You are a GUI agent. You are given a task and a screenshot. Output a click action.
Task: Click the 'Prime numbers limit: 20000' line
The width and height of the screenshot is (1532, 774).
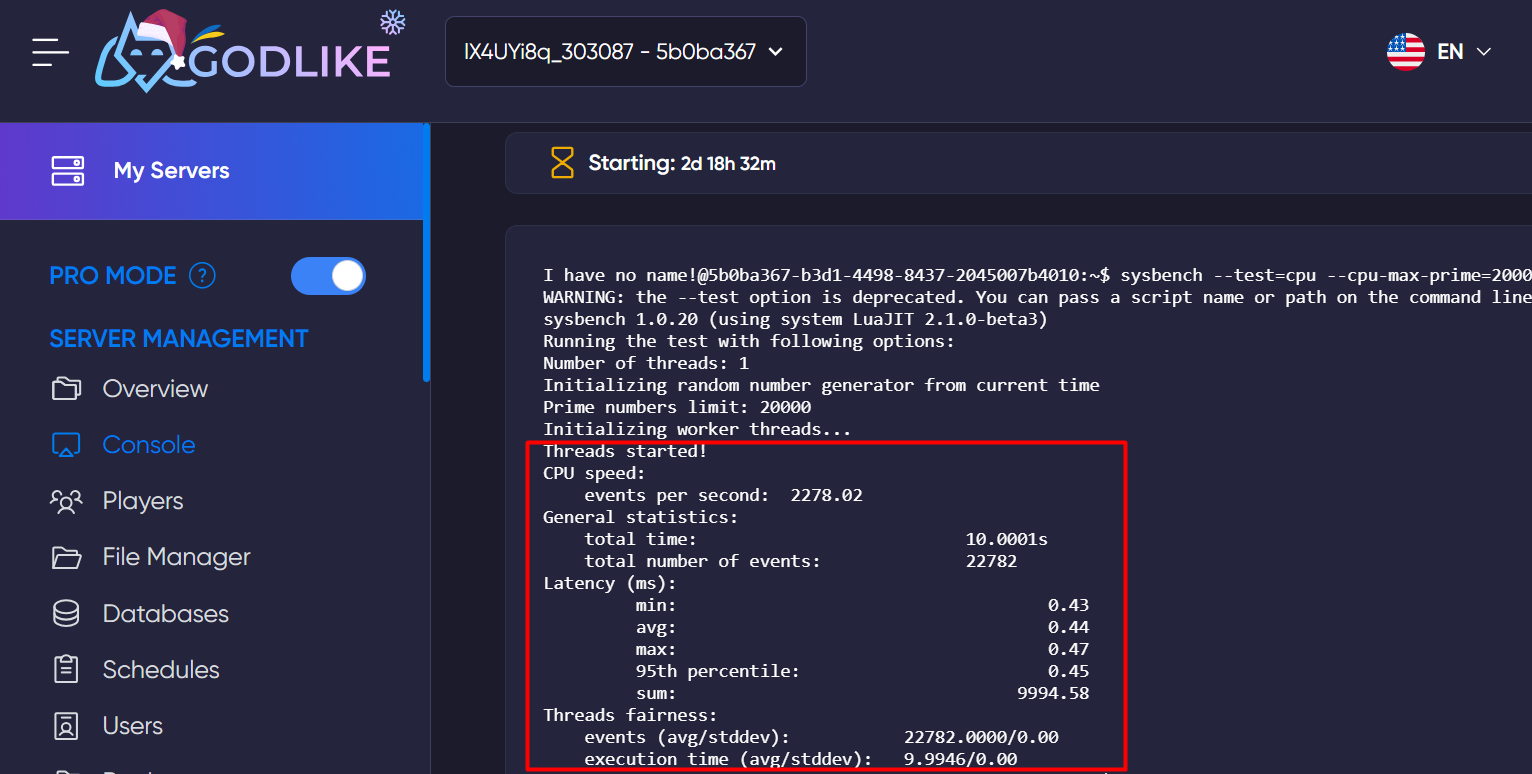(677, 407)
